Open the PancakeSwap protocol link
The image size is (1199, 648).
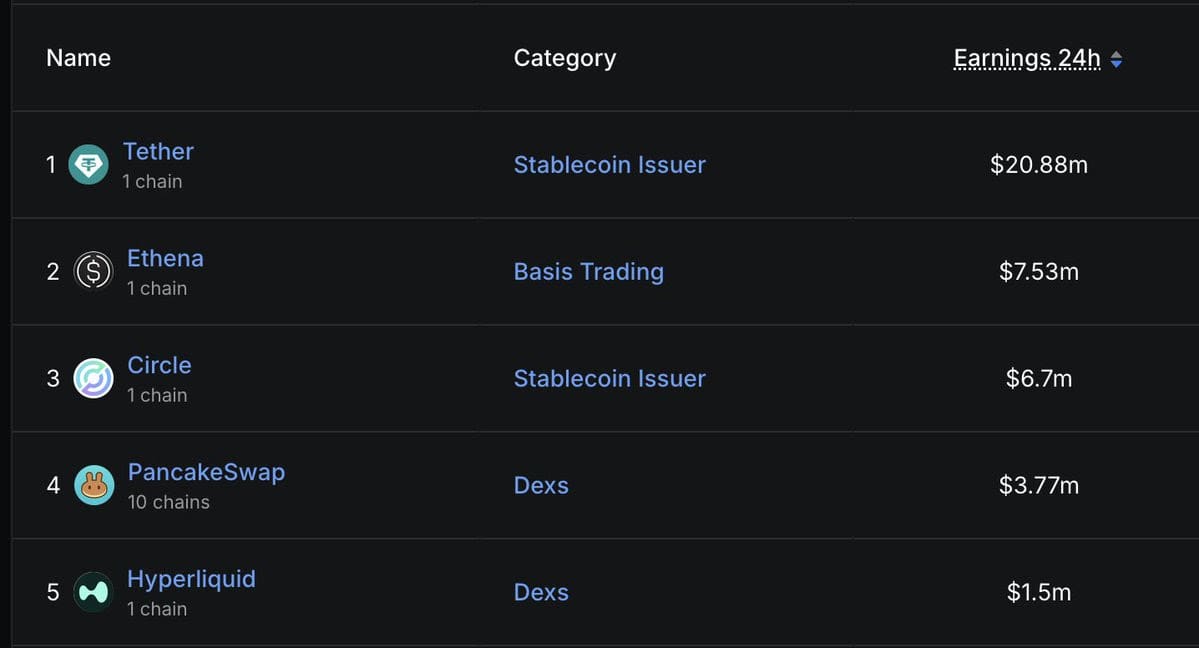click(x=206, y=472)
